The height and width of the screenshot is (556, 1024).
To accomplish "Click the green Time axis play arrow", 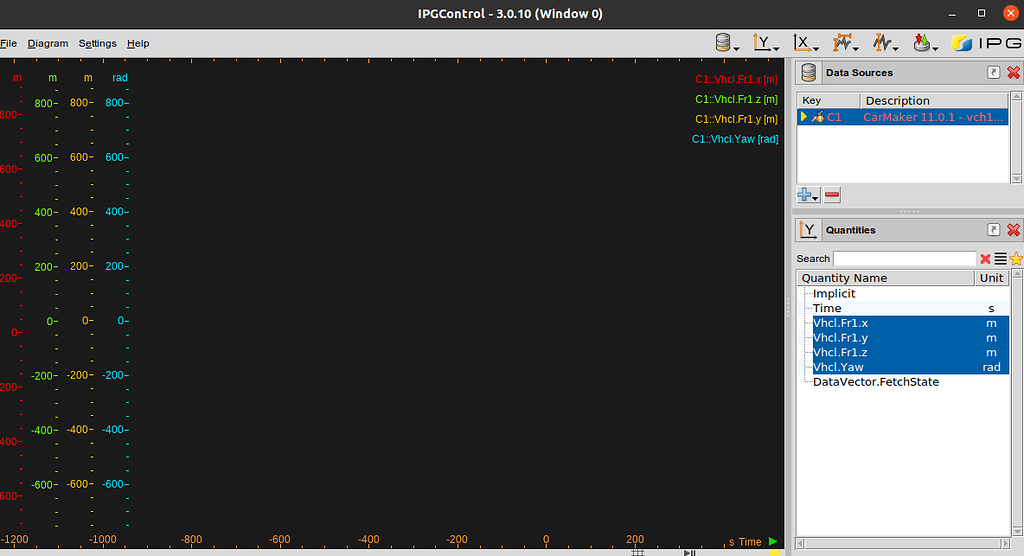I will coord(773,542).
